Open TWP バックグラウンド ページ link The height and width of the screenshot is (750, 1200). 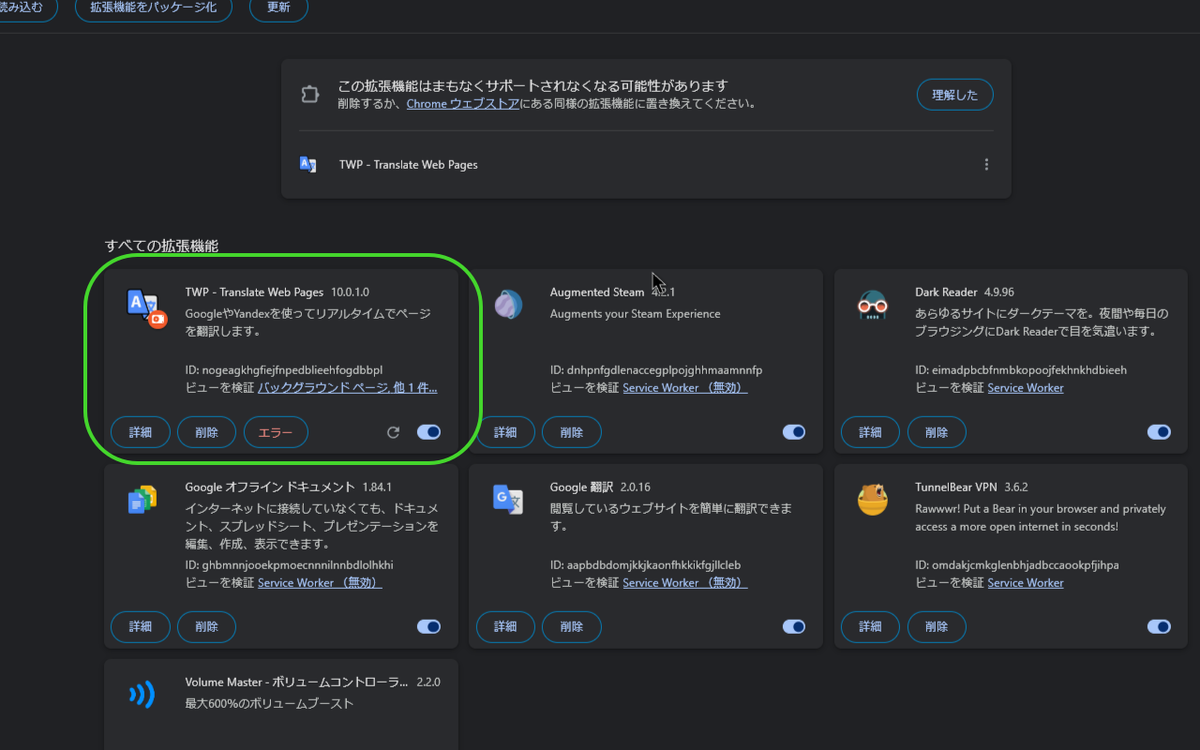(347, 387)
